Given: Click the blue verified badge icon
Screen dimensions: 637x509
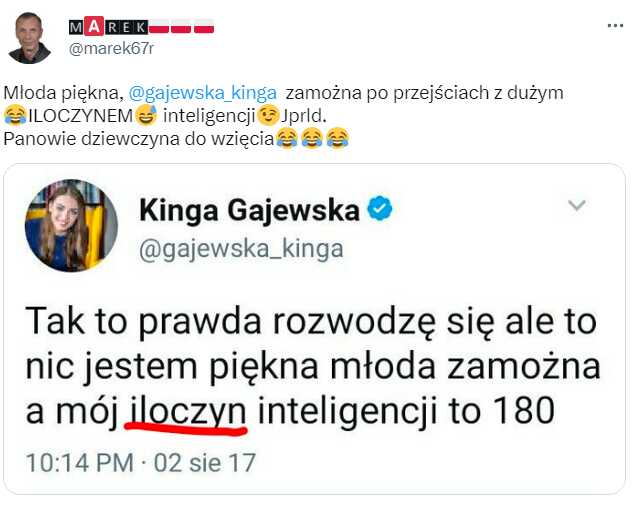Looking at the screenshot, I should tap(380, 209).
